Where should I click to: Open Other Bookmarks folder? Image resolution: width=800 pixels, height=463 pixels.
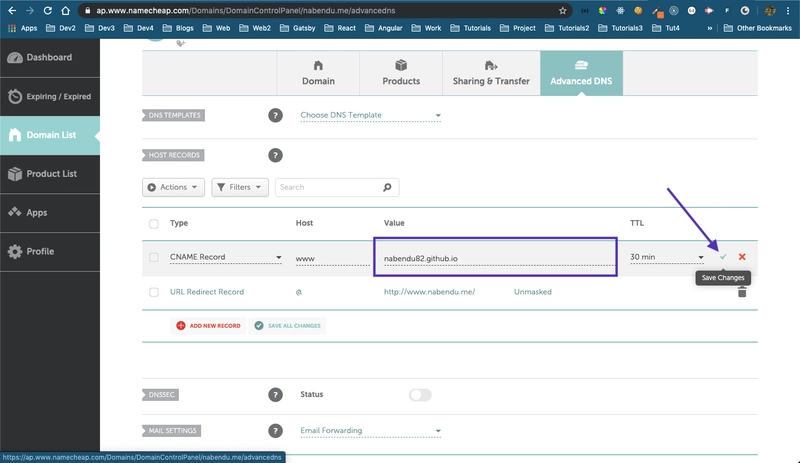[x=758, y=28]
